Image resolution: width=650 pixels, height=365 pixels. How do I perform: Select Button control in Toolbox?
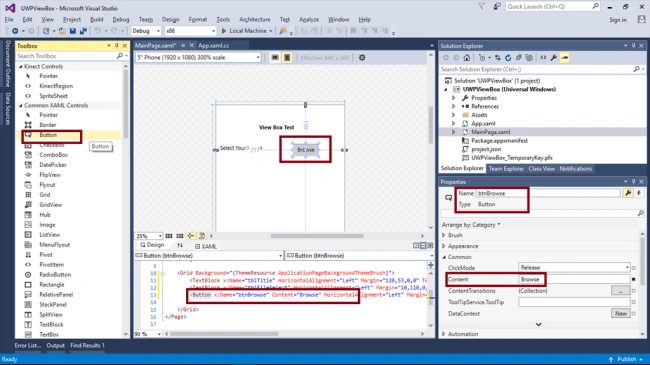click(48, 135)
